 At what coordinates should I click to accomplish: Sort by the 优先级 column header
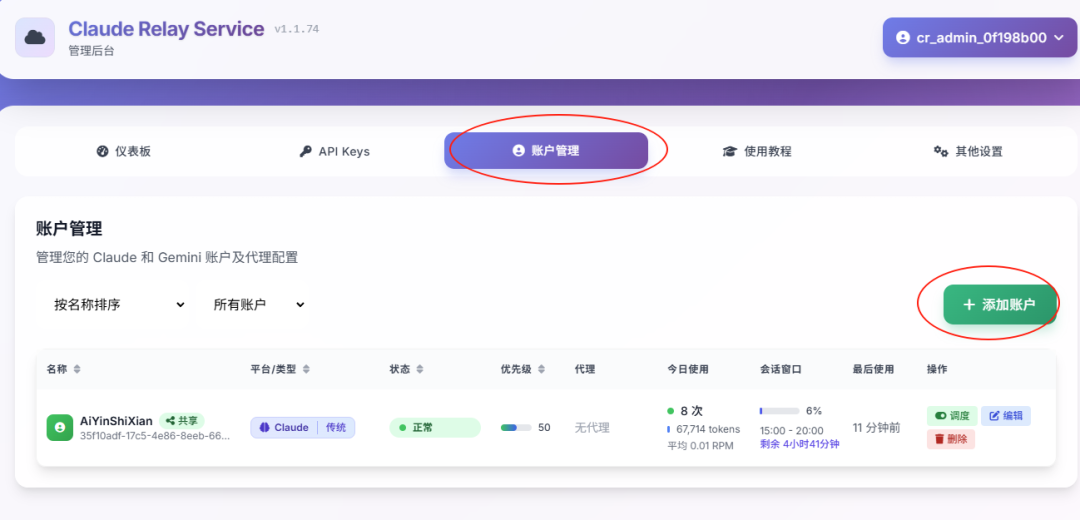point(523,369)
